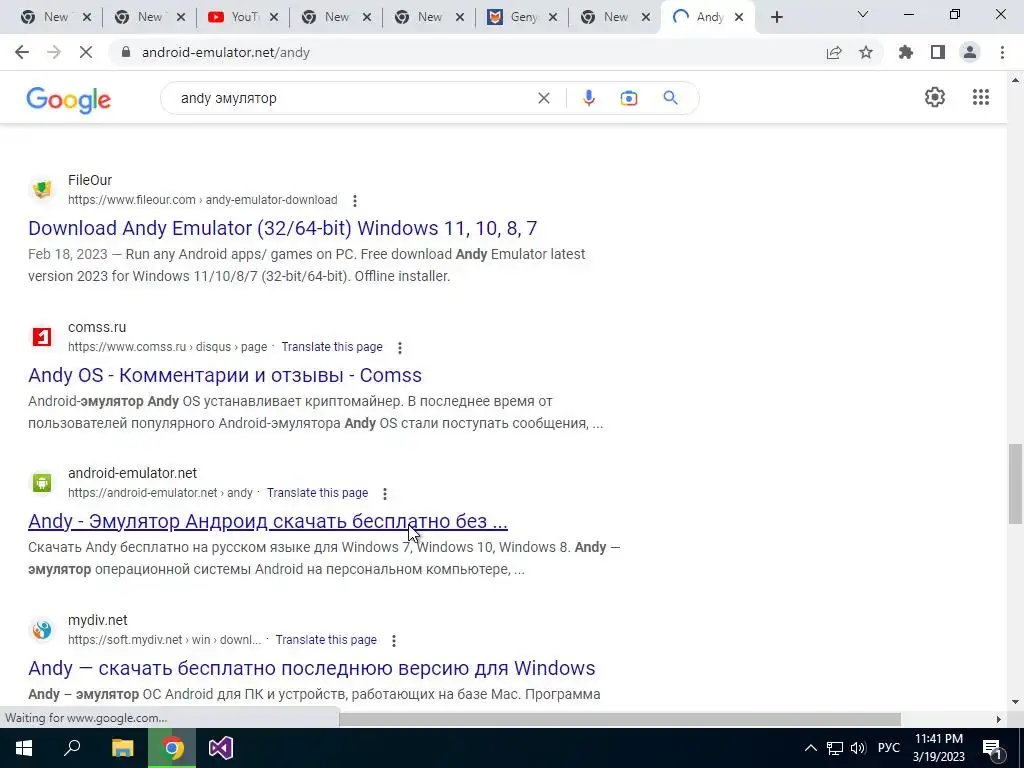
Task: Click into the Google search input
Action: pyautogui.click(x=353, y=98)
